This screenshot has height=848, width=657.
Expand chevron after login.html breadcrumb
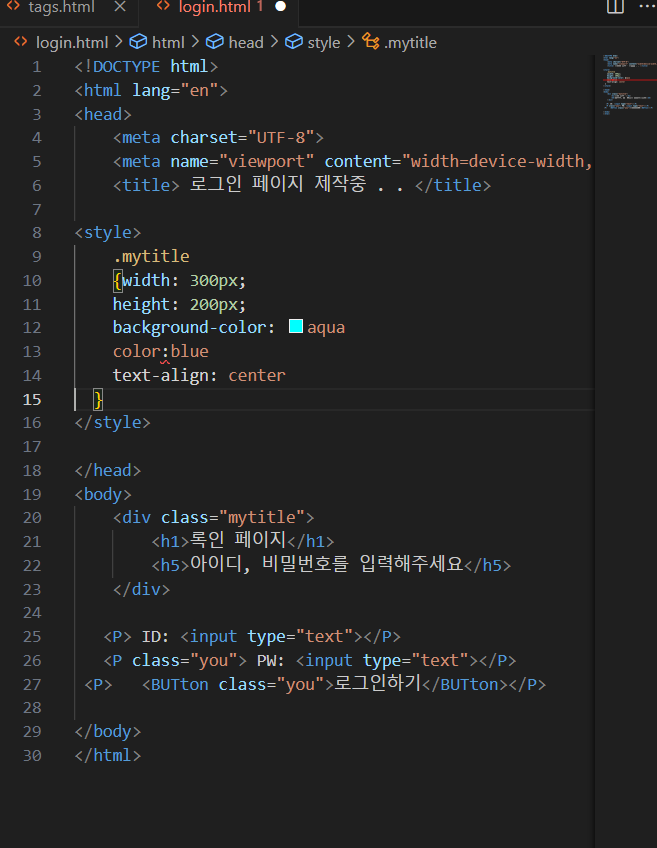(x=118, y=42)
